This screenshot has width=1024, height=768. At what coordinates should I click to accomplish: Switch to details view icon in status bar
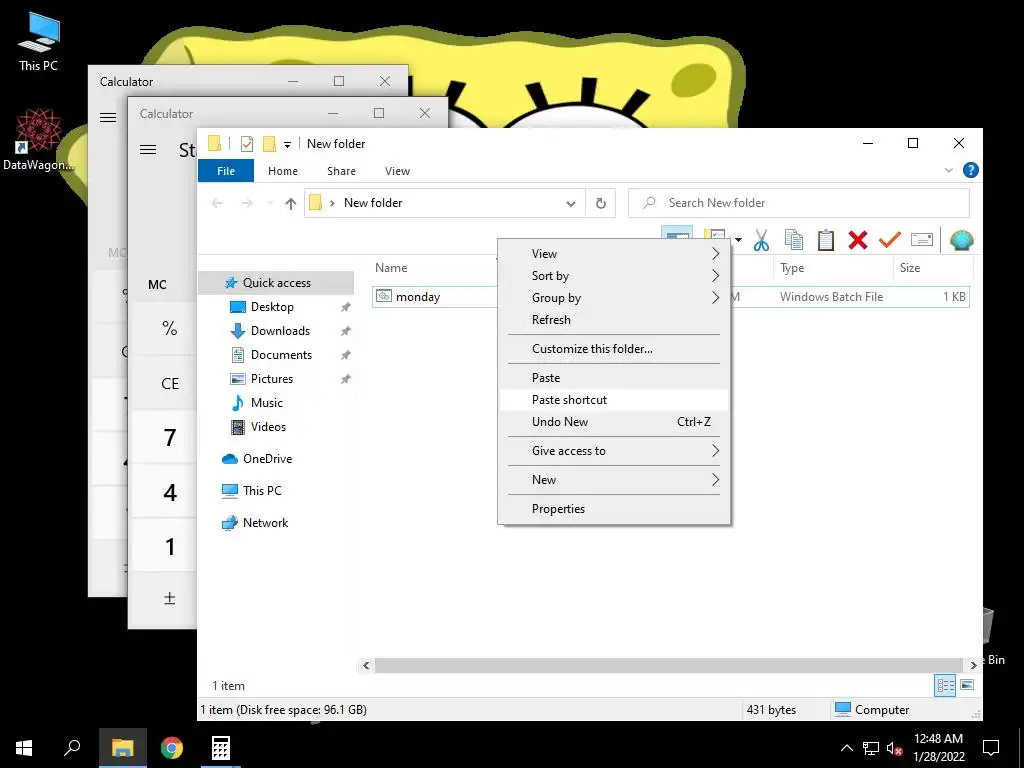point(945,685)
